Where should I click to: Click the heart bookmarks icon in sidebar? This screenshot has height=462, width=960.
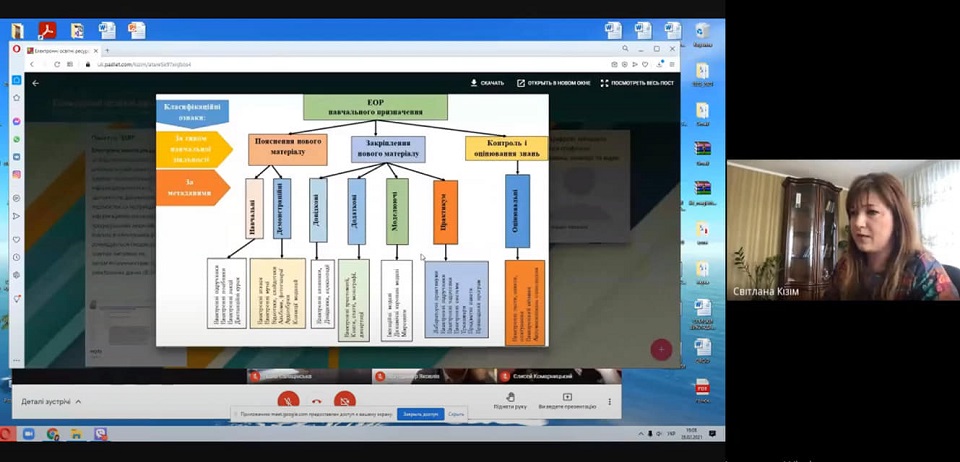point(17,239)
